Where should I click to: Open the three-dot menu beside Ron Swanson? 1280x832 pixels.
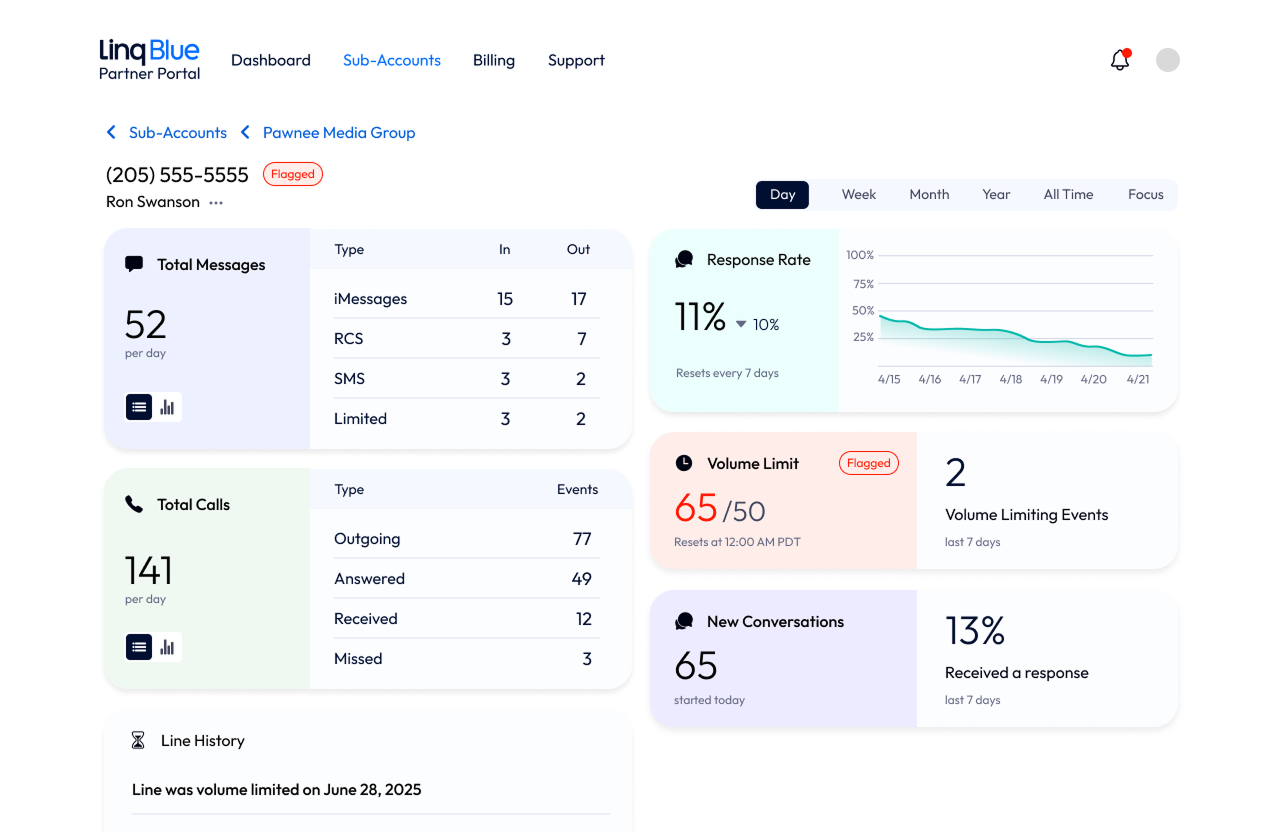[216, 203]
